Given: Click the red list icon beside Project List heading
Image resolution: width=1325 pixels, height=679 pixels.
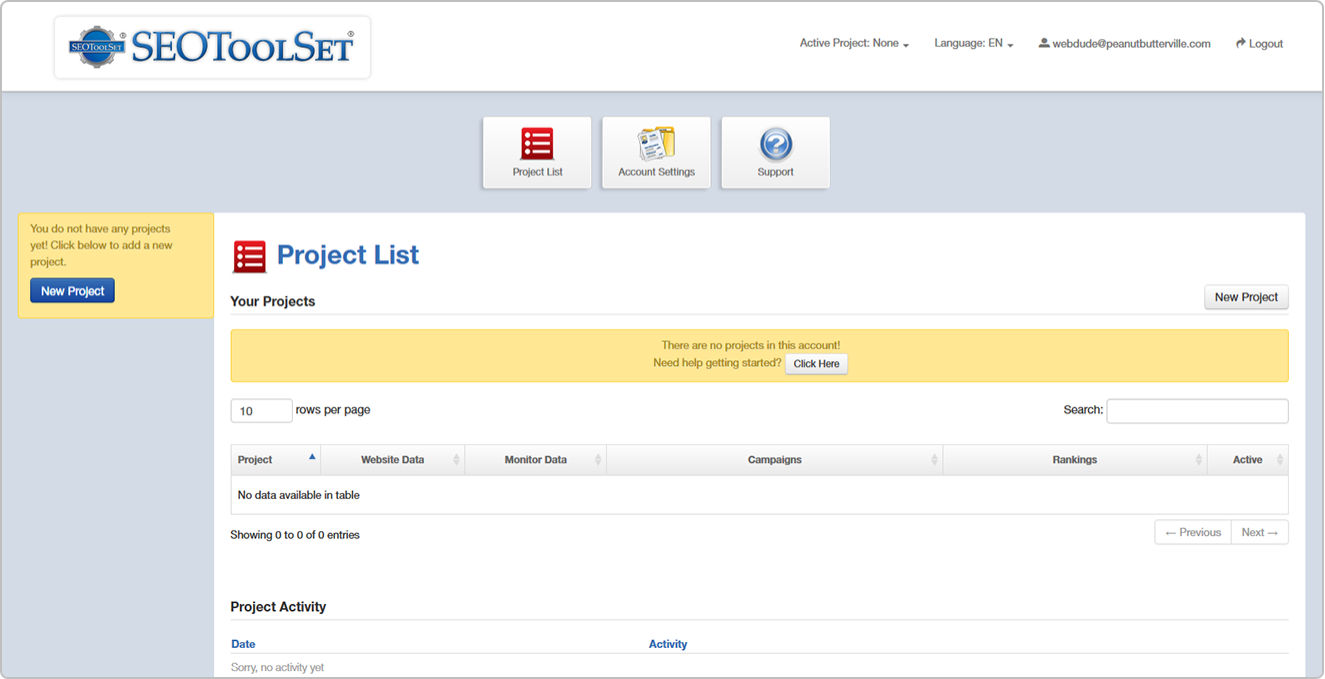Looking at the screenshot, I should pos(249,256).
